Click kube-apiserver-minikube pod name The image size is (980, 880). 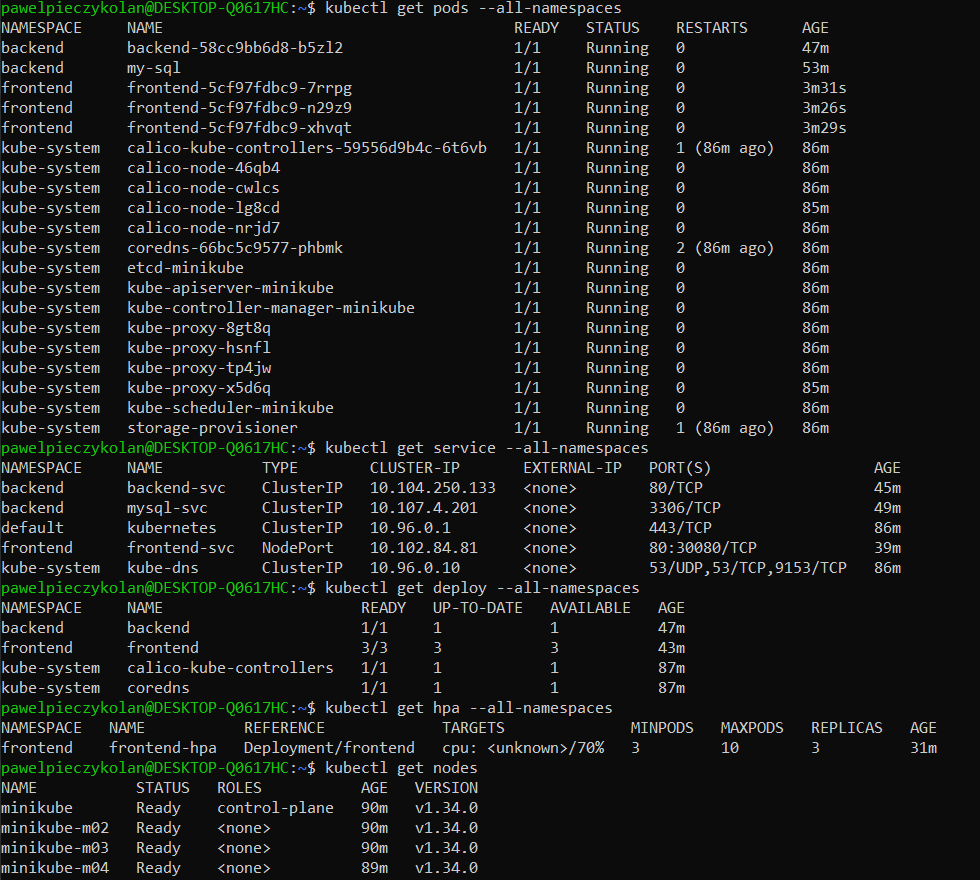(231, 288)
